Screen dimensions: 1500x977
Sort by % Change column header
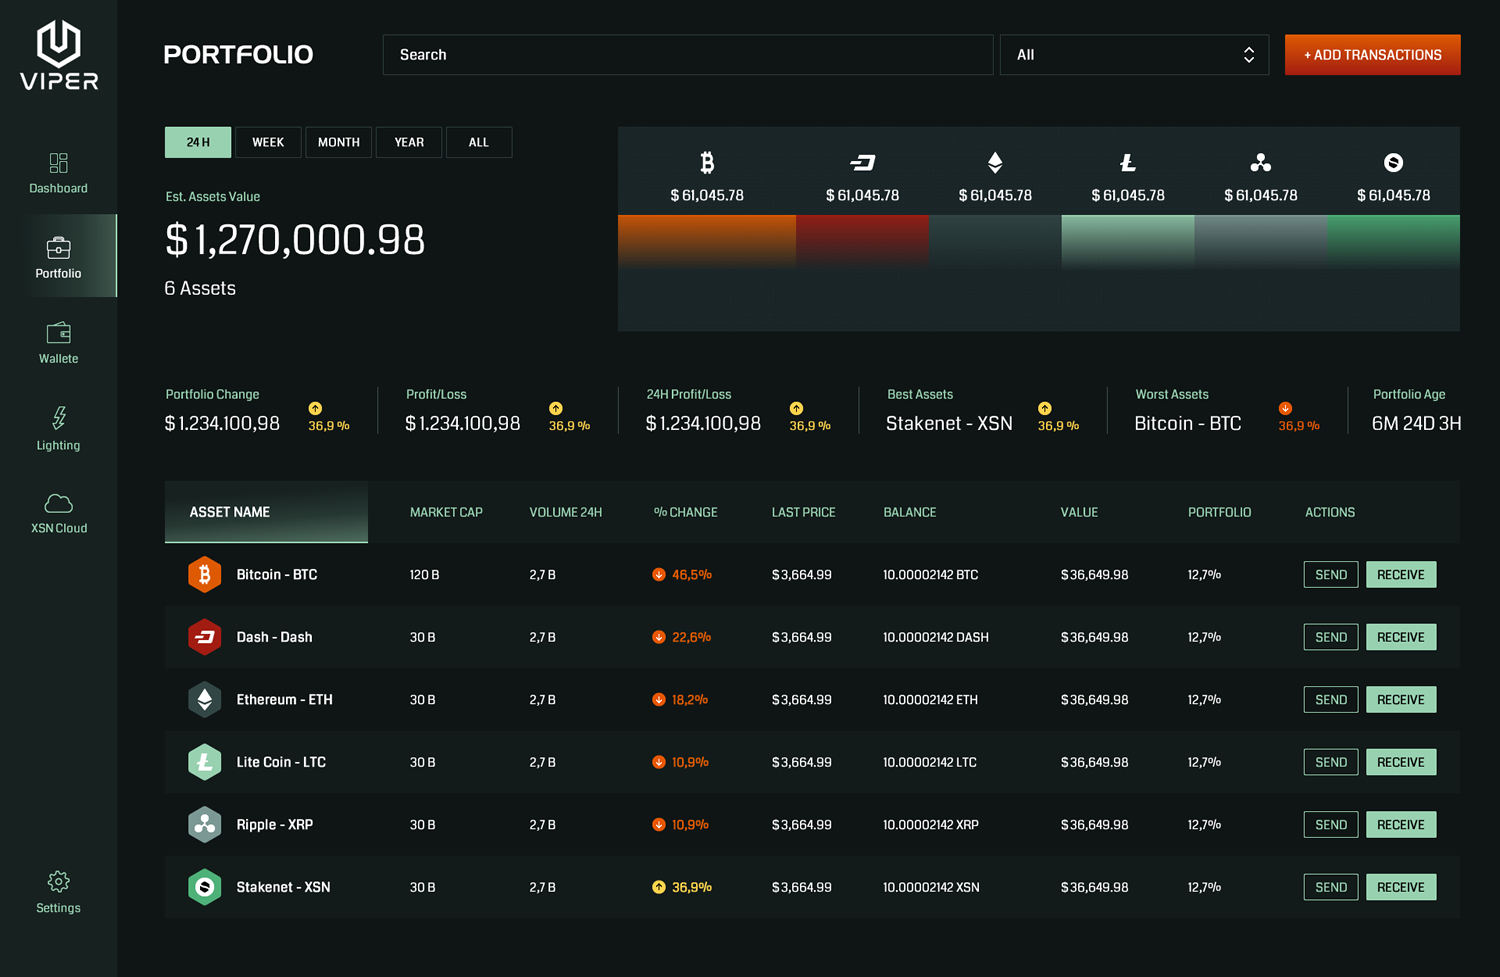point(685,512)
